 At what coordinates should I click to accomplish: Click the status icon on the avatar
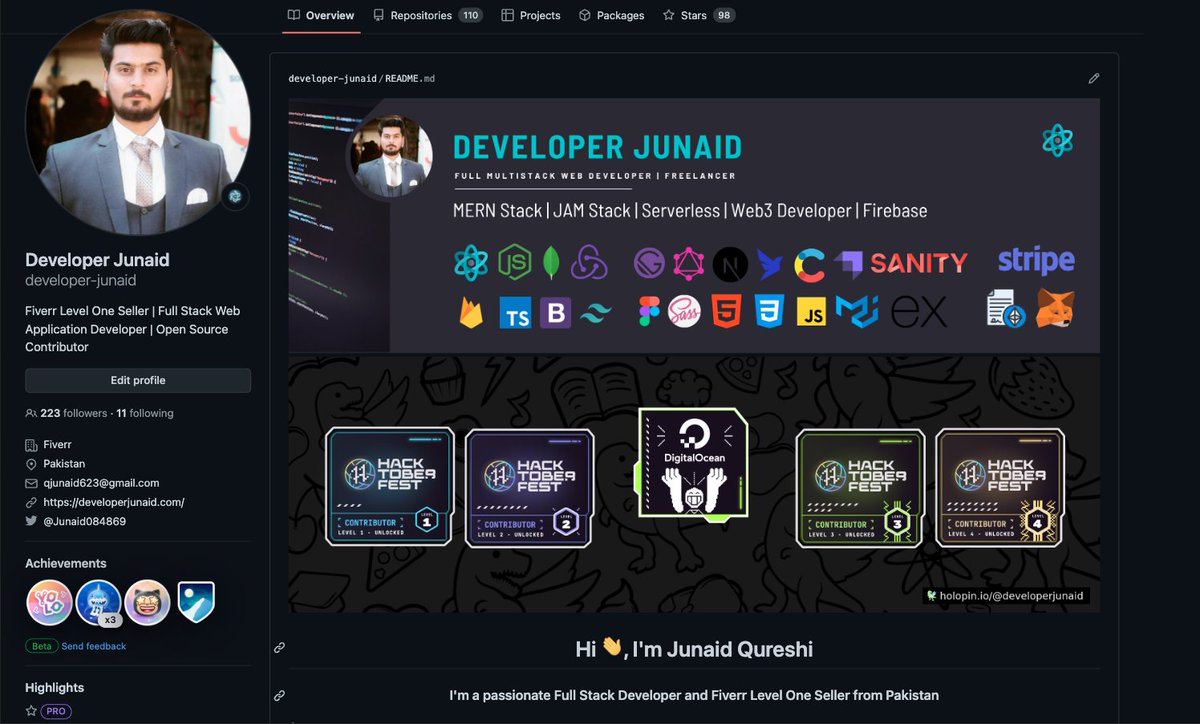(x=234, y=197)
